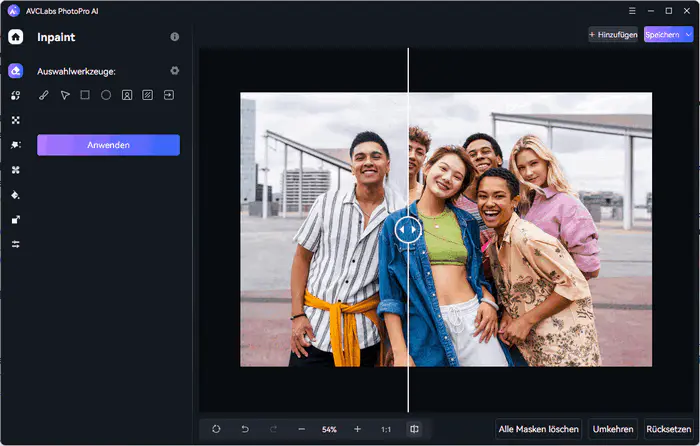This screenshot has height=446, width=700.
Task: Open the sparkle effects sidebar tool
Action: (x=16, y=145)
